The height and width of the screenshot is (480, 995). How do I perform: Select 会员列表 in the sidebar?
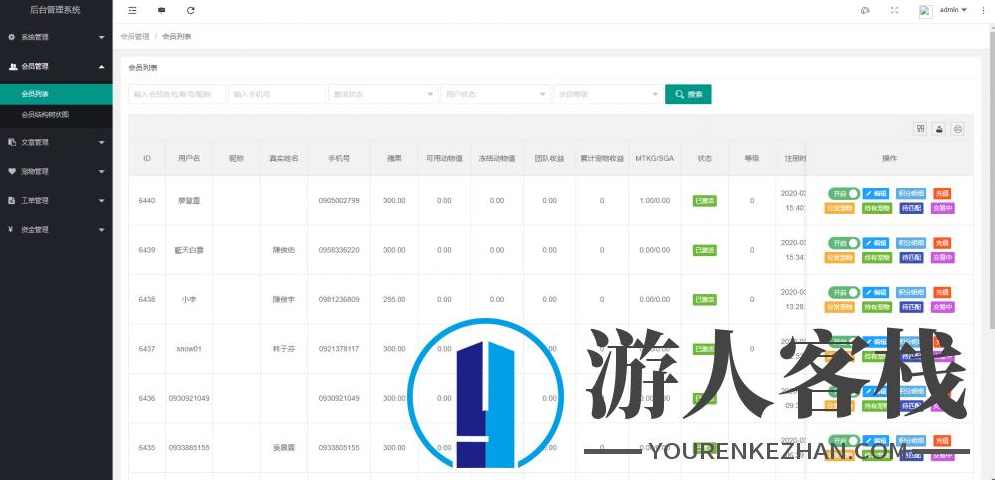click(56, 94)
